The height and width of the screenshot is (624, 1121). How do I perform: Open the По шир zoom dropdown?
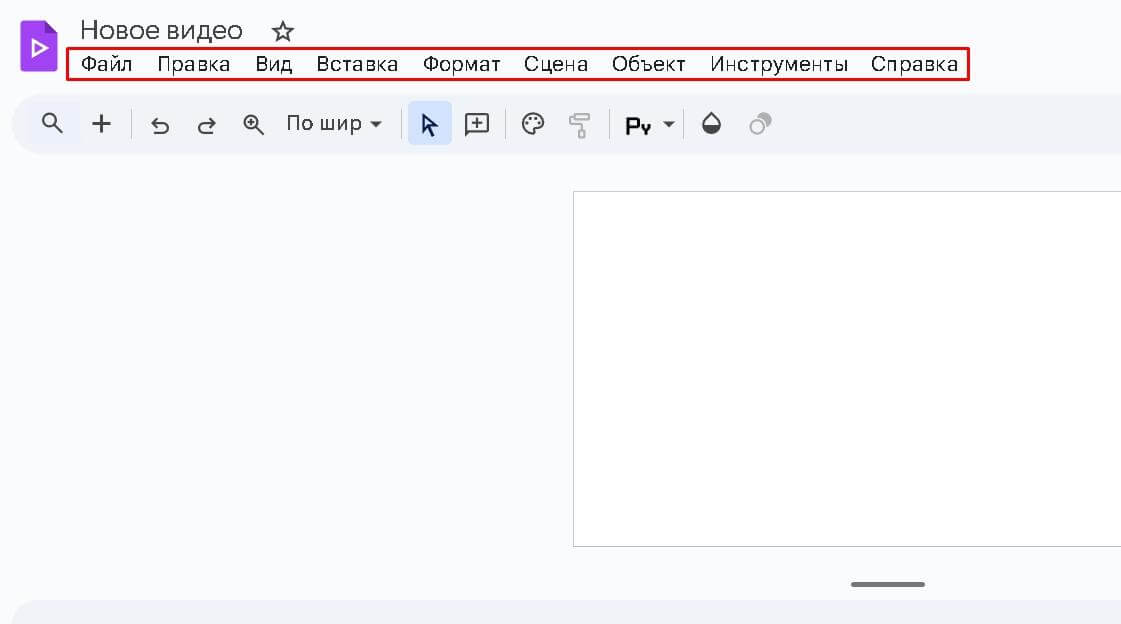(x=334, y=124)
